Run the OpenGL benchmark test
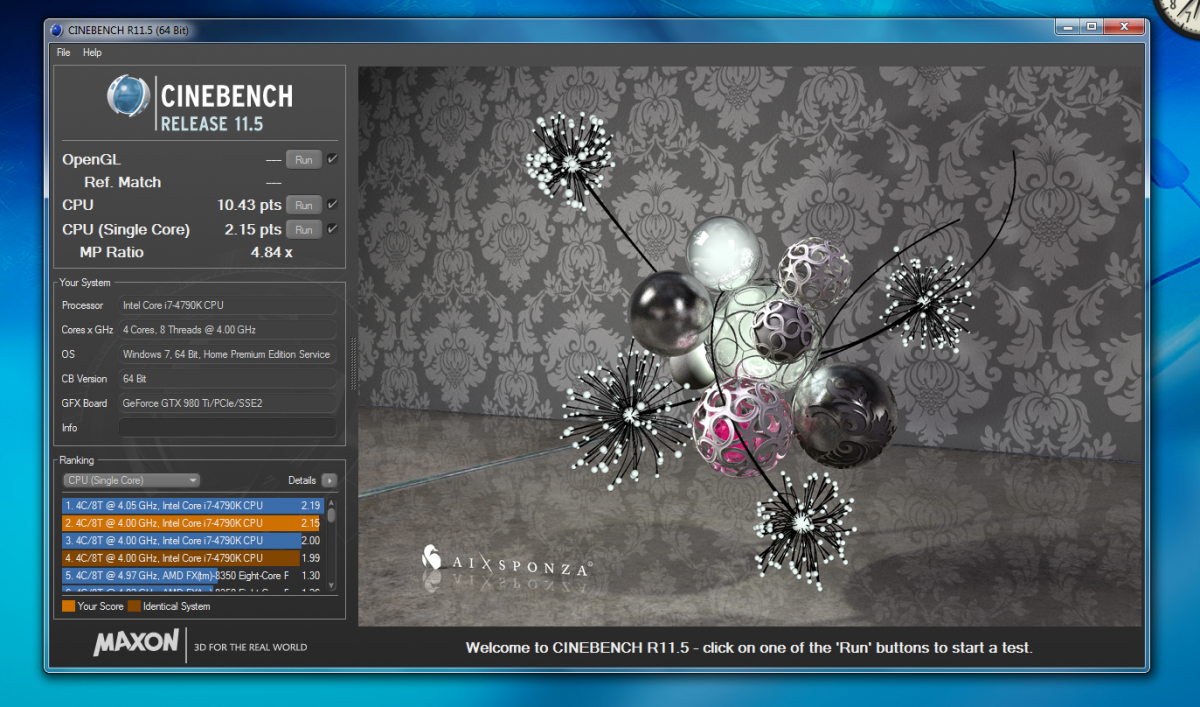Viewport: 1200px width, 707px height. [304, 159]
